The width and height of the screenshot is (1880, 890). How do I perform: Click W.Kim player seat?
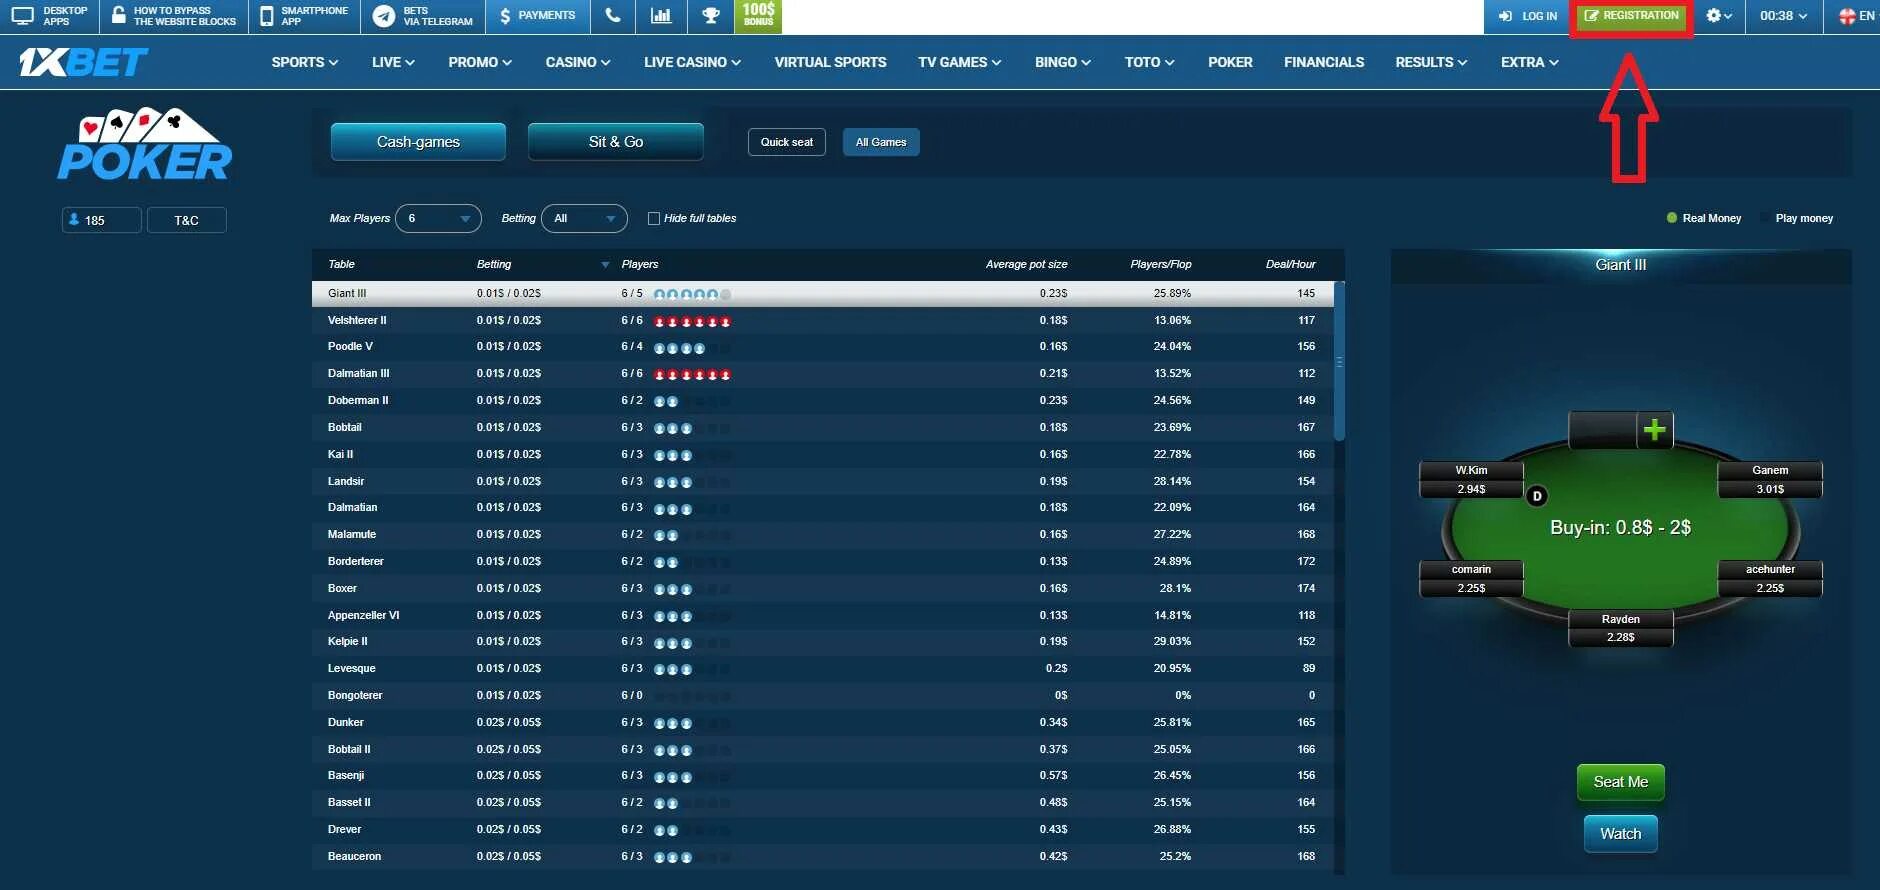click(1471, 480)
